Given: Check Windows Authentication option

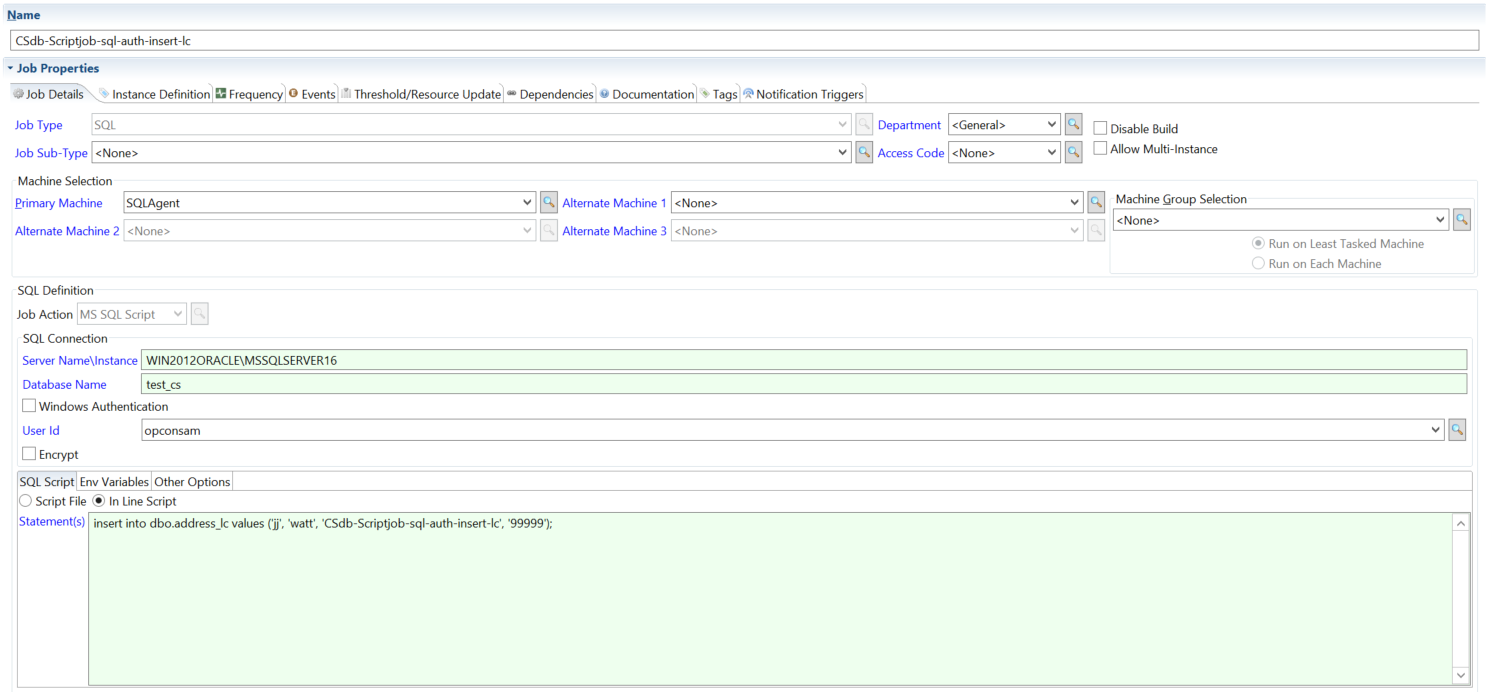Looking at the screenshot, I should 29,406.
